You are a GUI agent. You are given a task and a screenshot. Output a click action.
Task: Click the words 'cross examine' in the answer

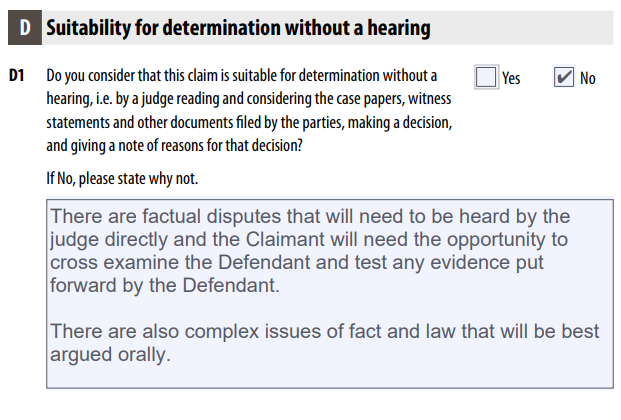(131, 262)
